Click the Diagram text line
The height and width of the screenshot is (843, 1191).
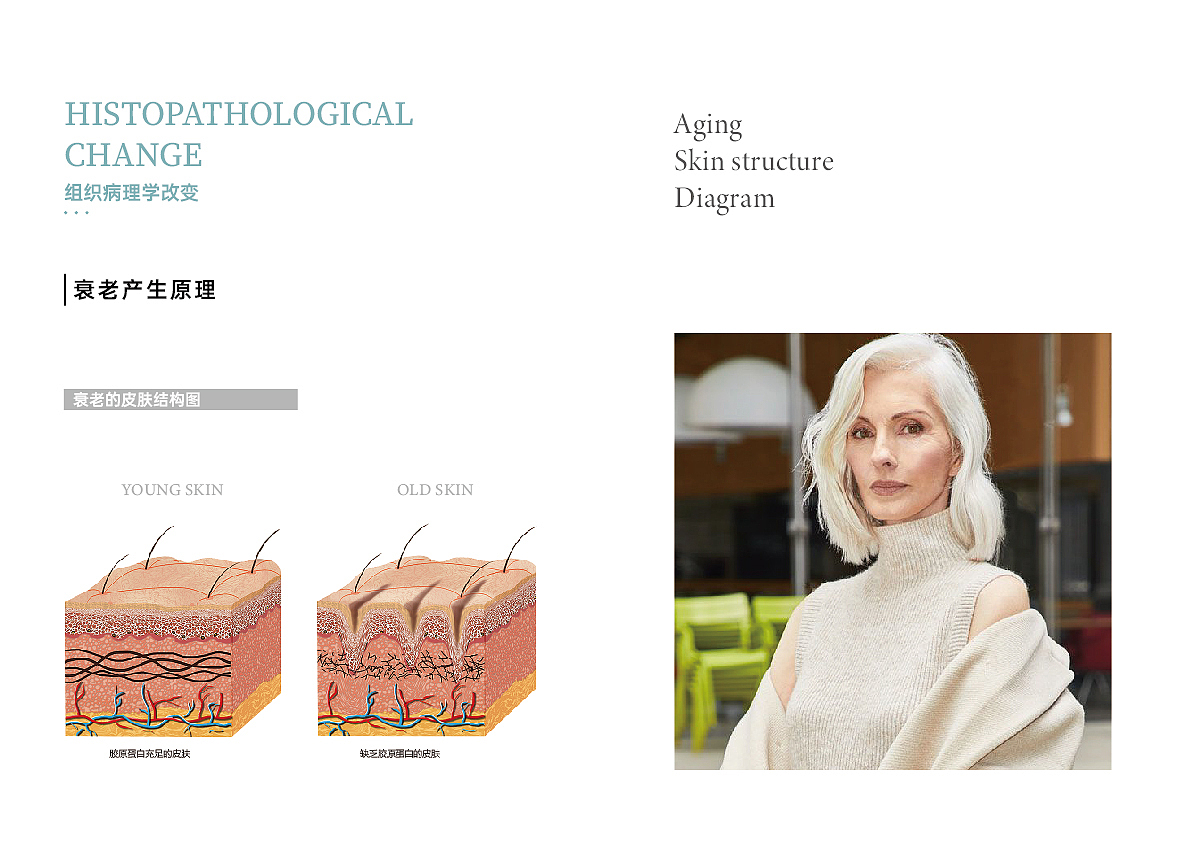point(725,199)
